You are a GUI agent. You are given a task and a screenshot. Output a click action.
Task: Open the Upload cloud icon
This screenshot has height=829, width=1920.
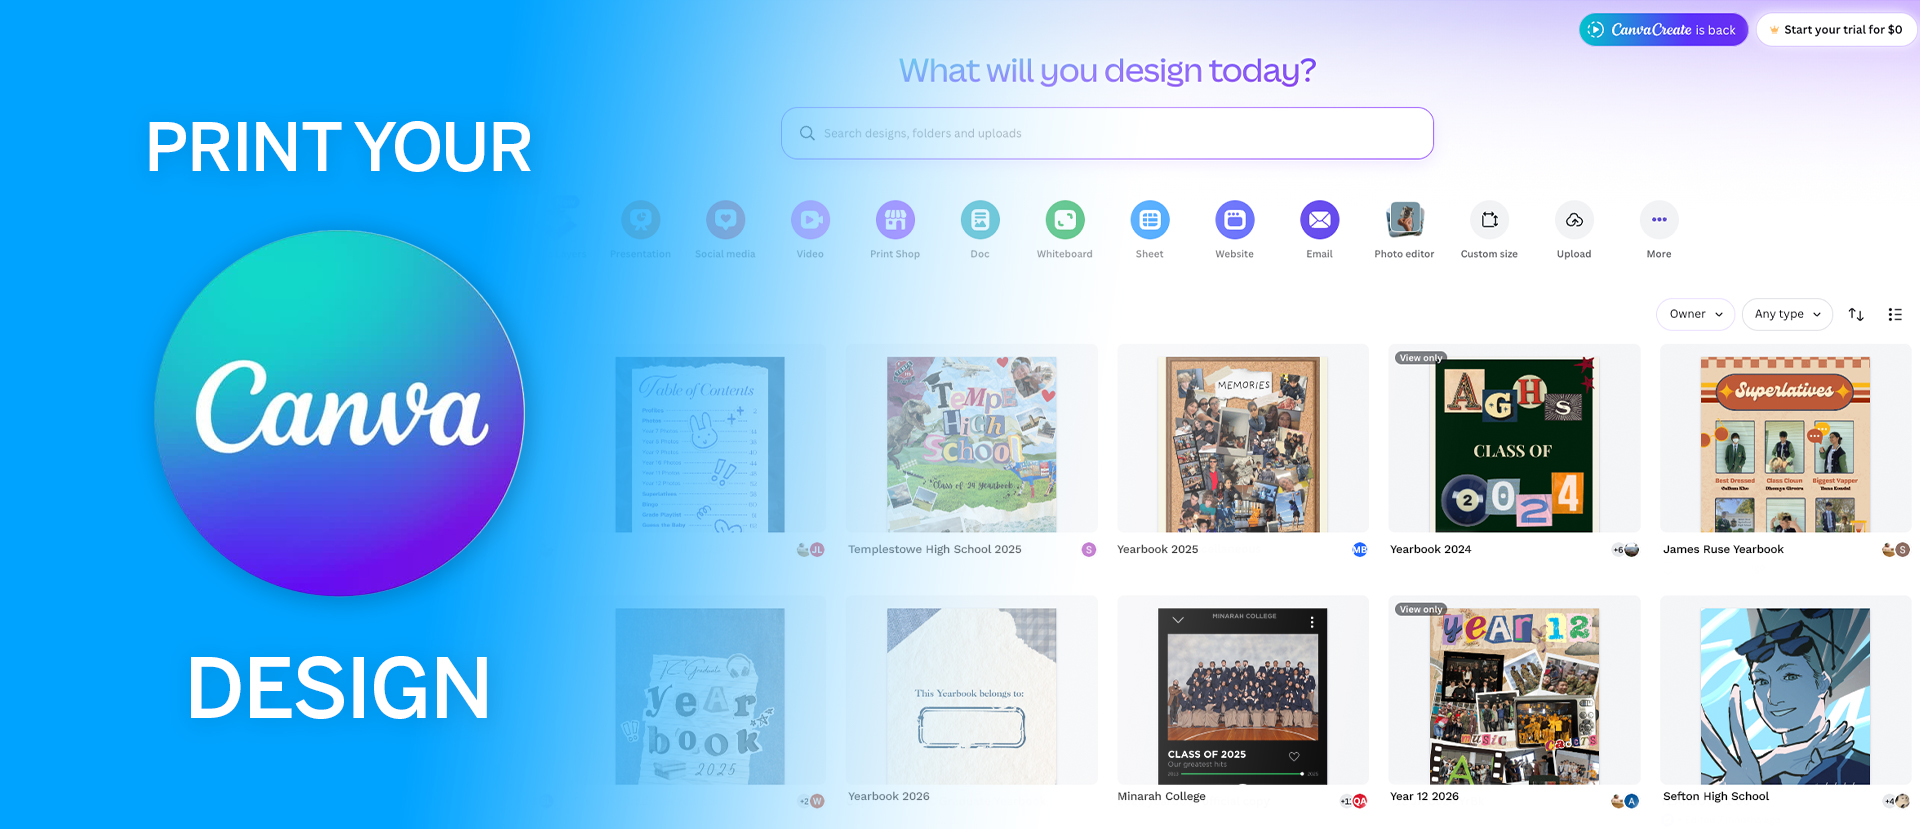click(1574, 220)
